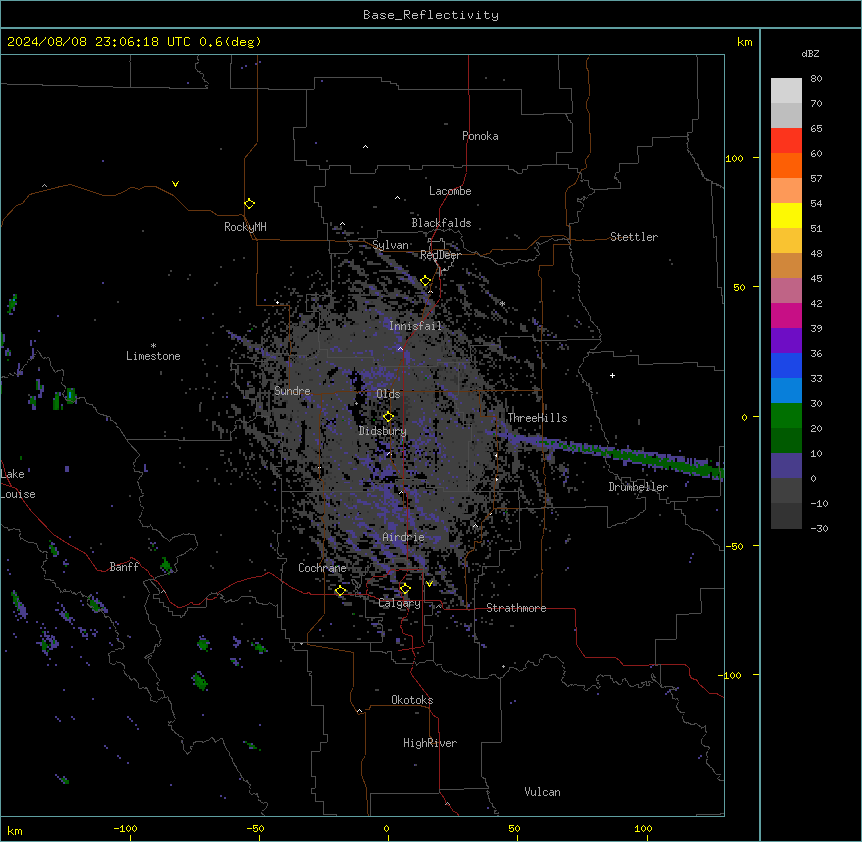862x842 pixels.
Task: Select the HighRiver label
Action: [x=430, y=743]
